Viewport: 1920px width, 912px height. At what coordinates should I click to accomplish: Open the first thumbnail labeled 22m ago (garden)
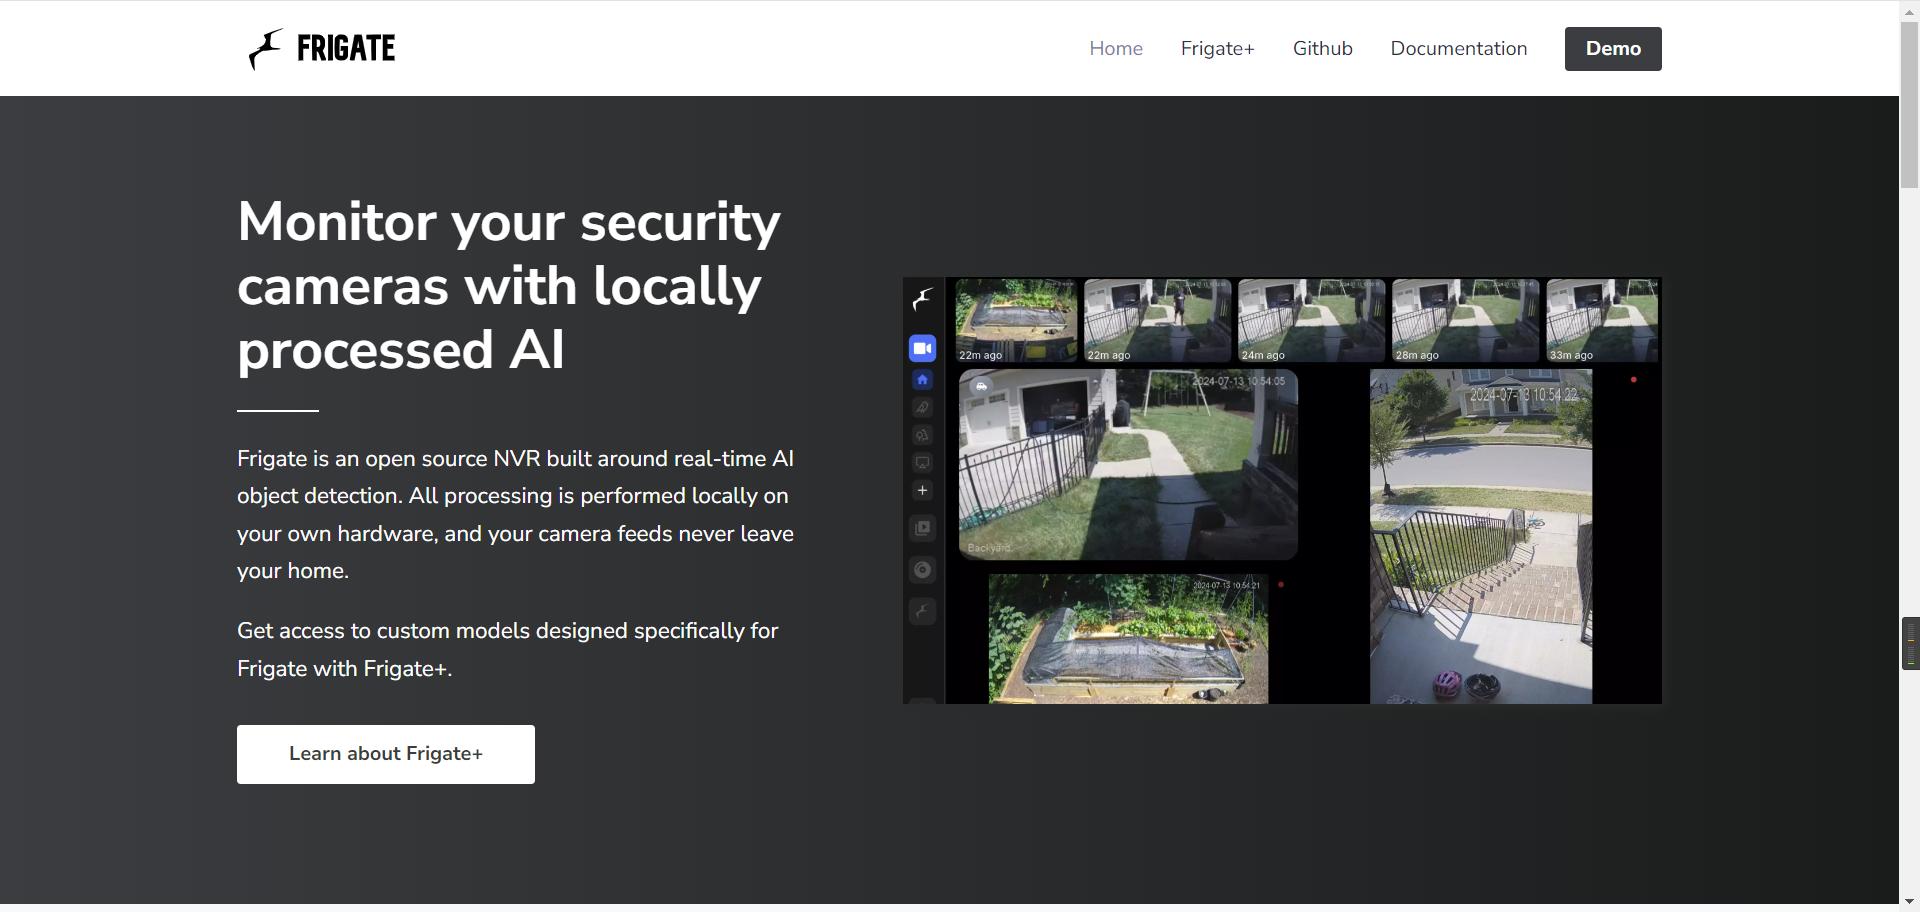1016,320
